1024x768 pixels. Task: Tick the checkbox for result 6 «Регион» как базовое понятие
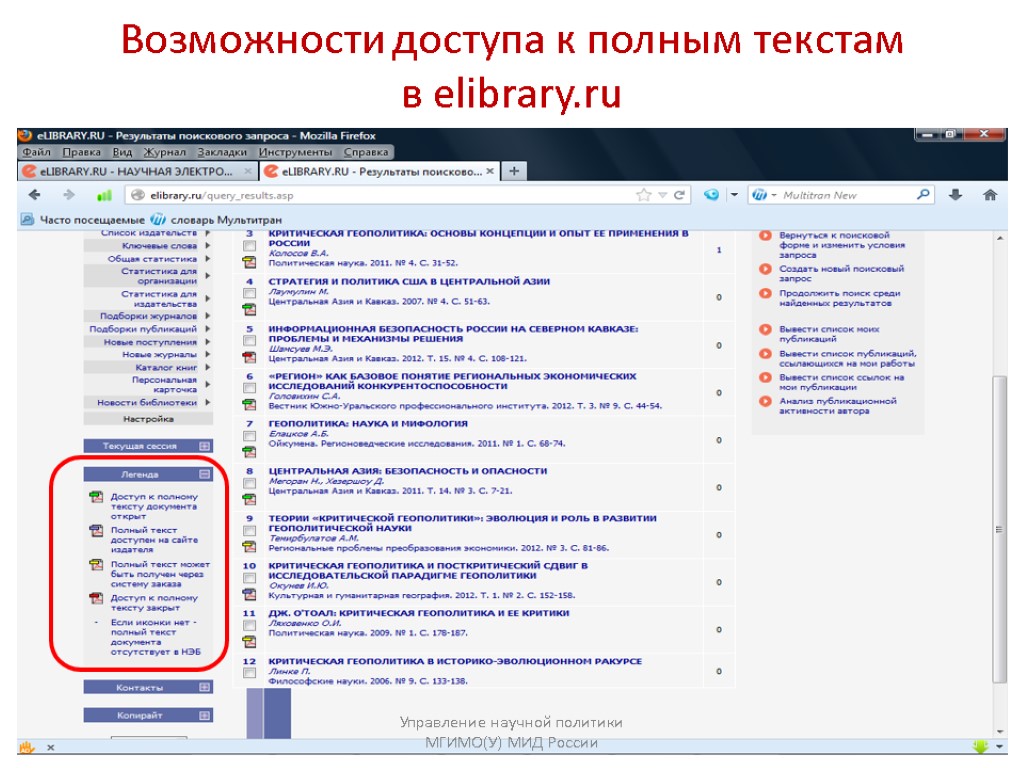click(x=249, y=388)
